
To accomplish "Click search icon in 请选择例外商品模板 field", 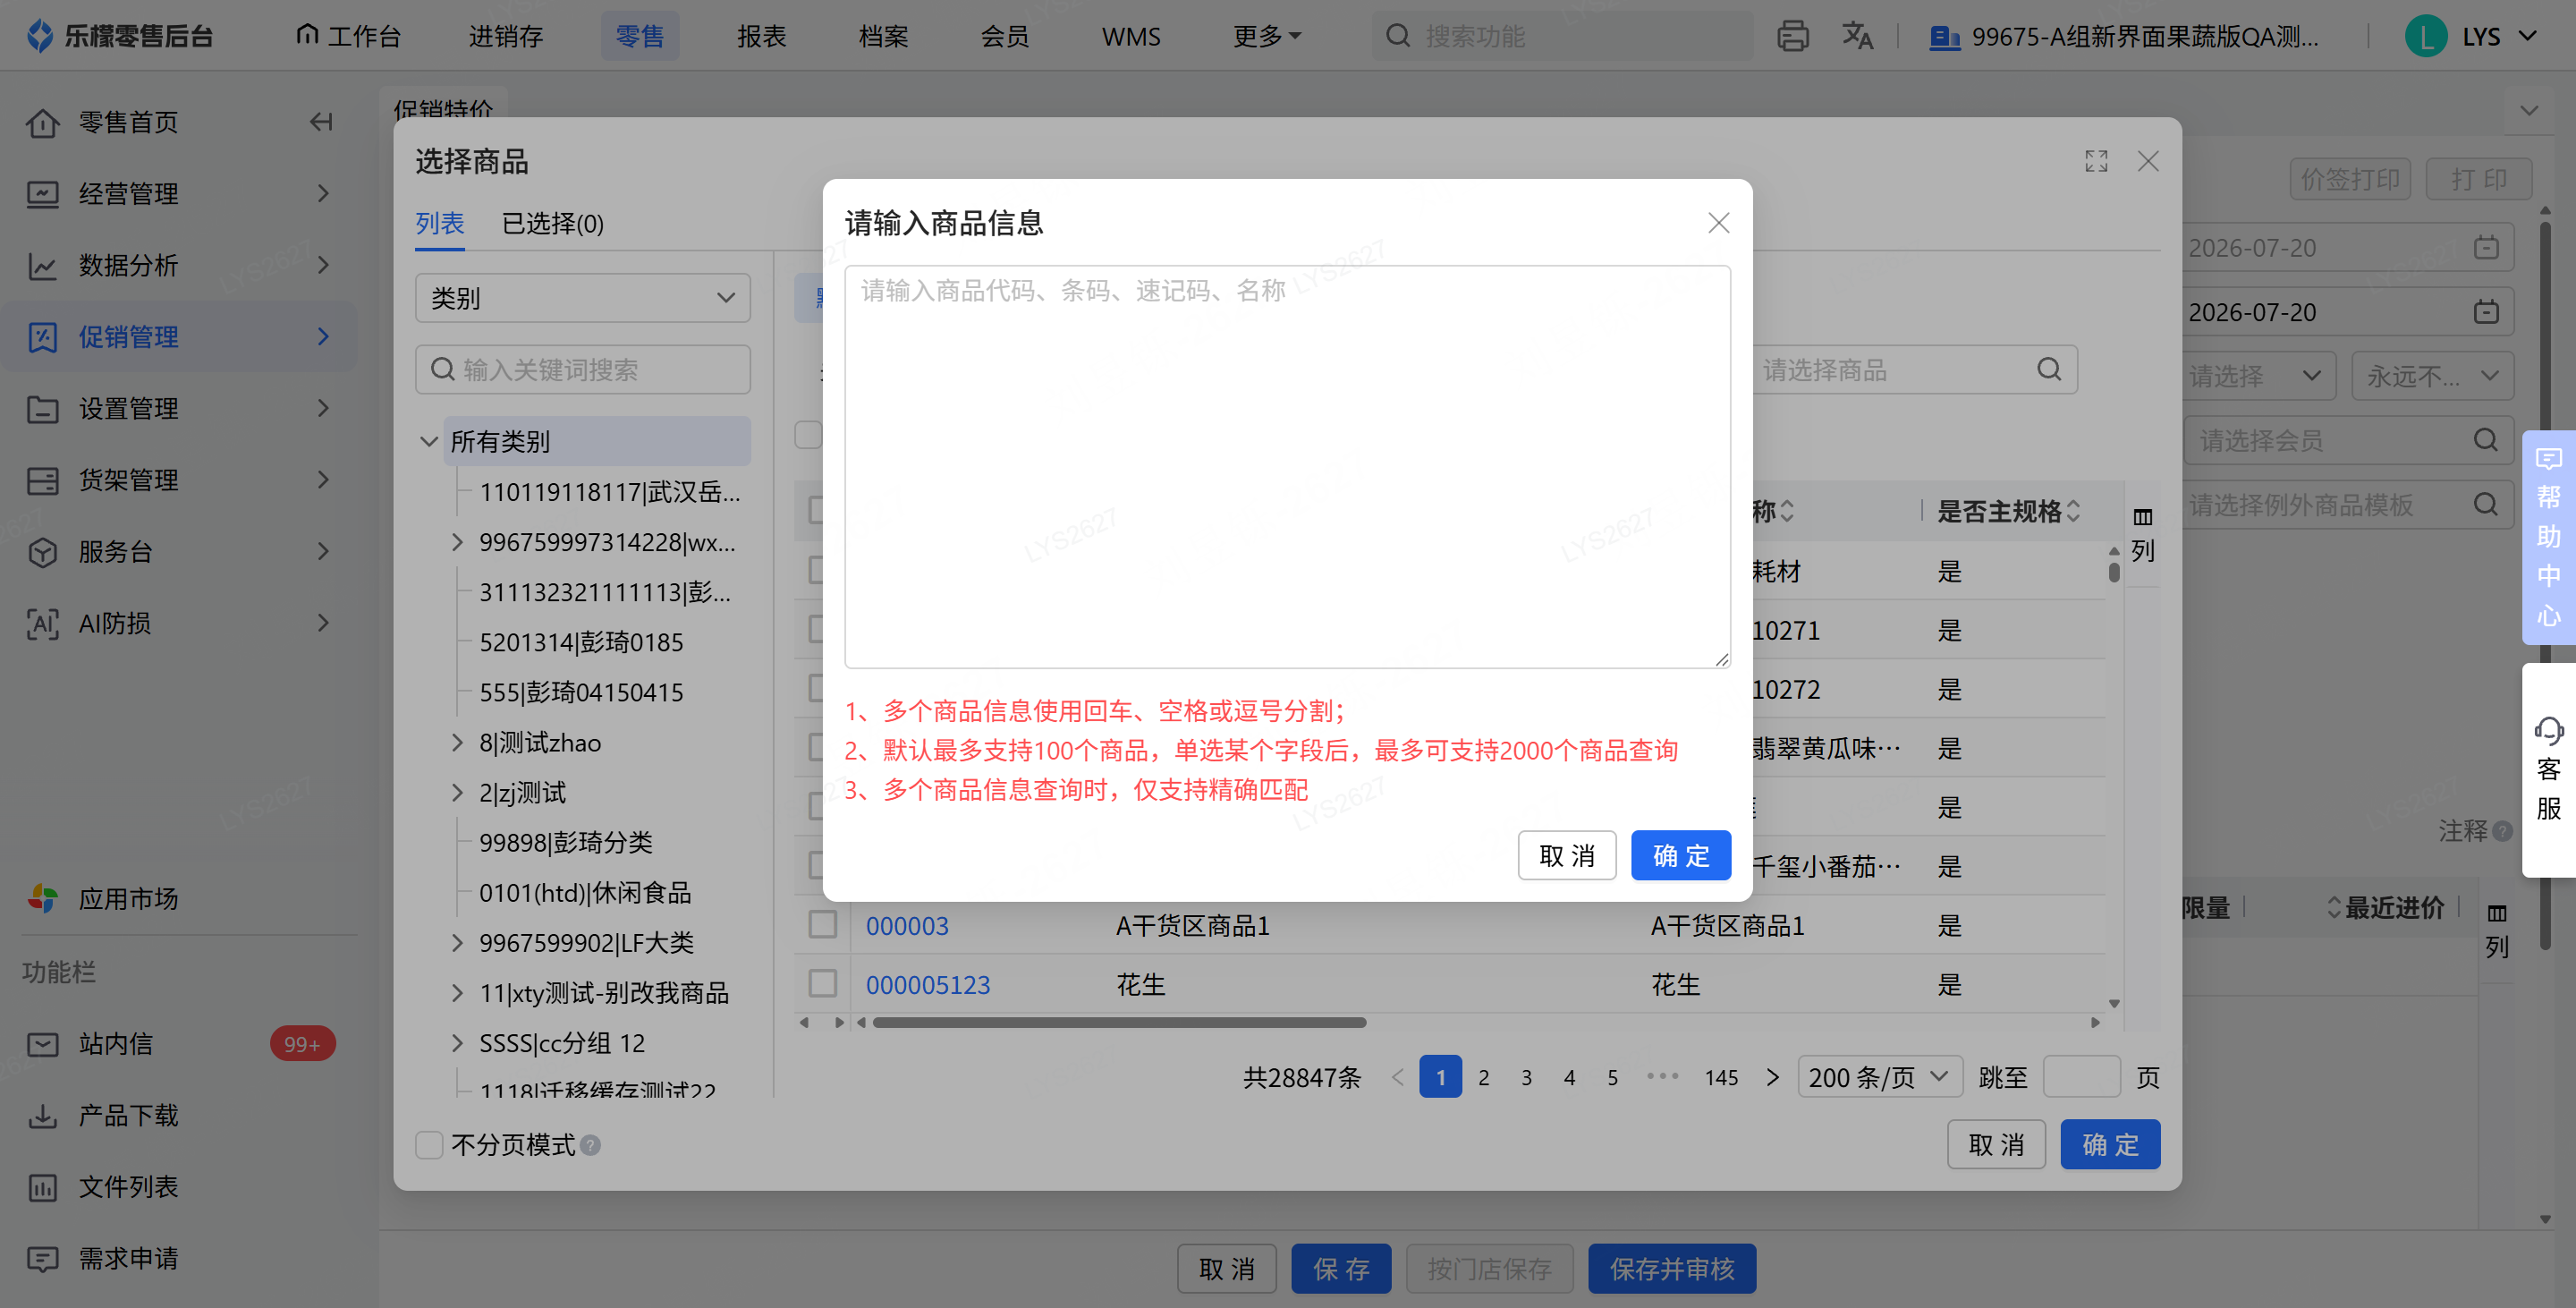I will pyautogui.click(x=2485, y=504).
